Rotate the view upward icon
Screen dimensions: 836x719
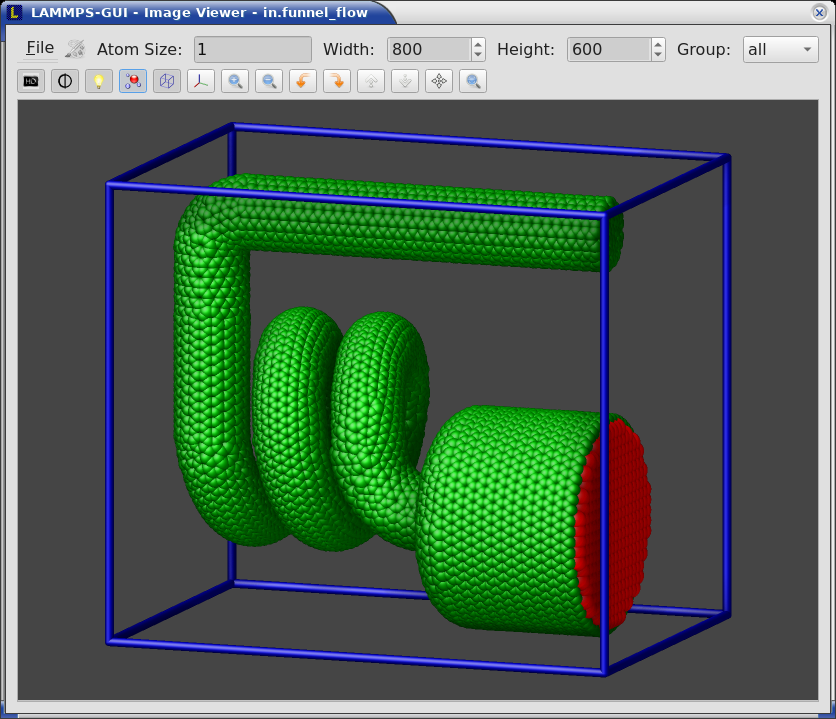tap(371, 82)
